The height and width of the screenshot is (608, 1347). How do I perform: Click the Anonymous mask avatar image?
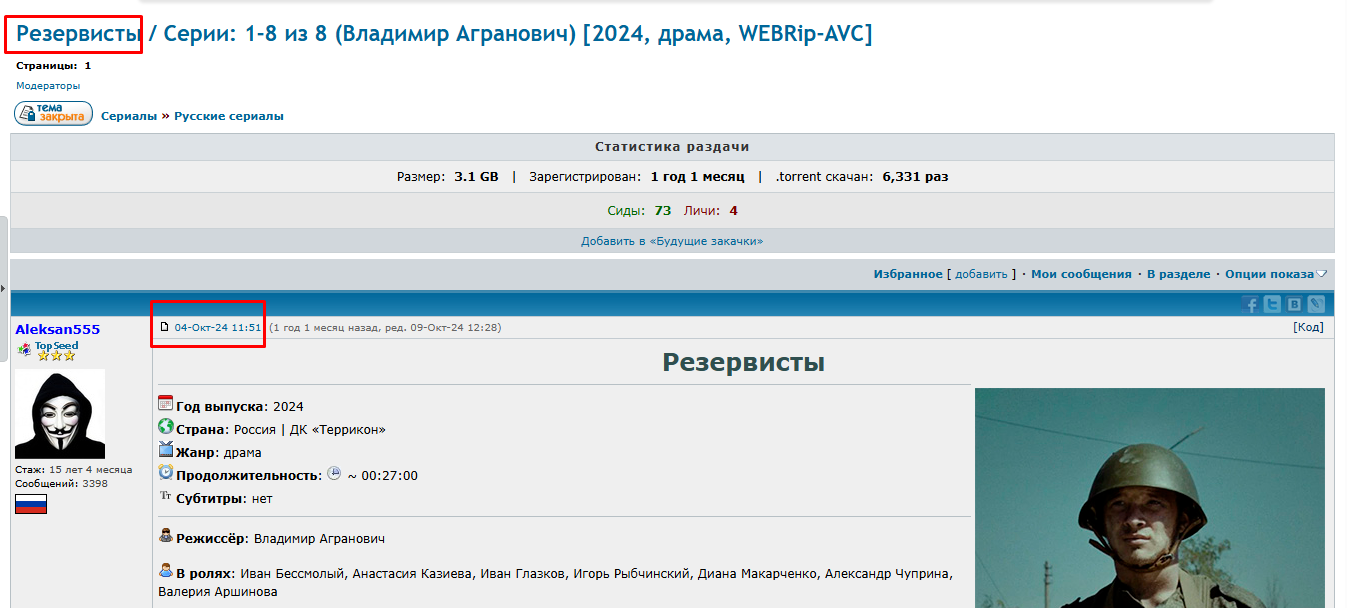pos(60,414)
